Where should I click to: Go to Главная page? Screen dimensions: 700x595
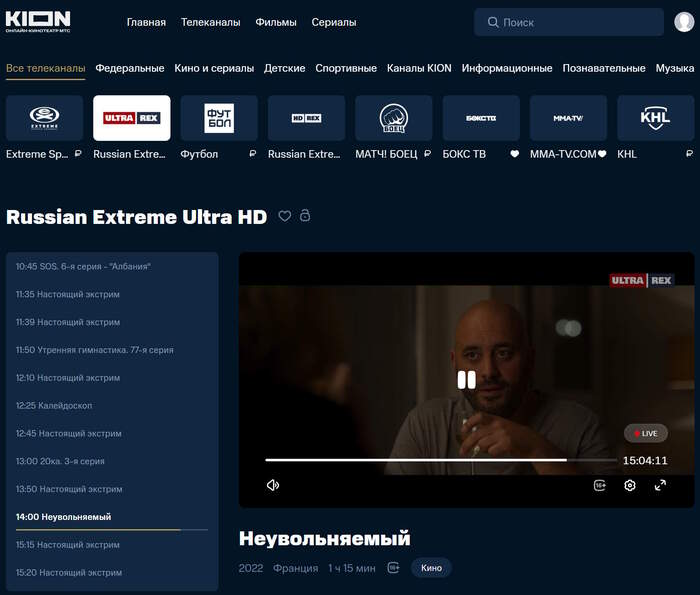(146, 22)
